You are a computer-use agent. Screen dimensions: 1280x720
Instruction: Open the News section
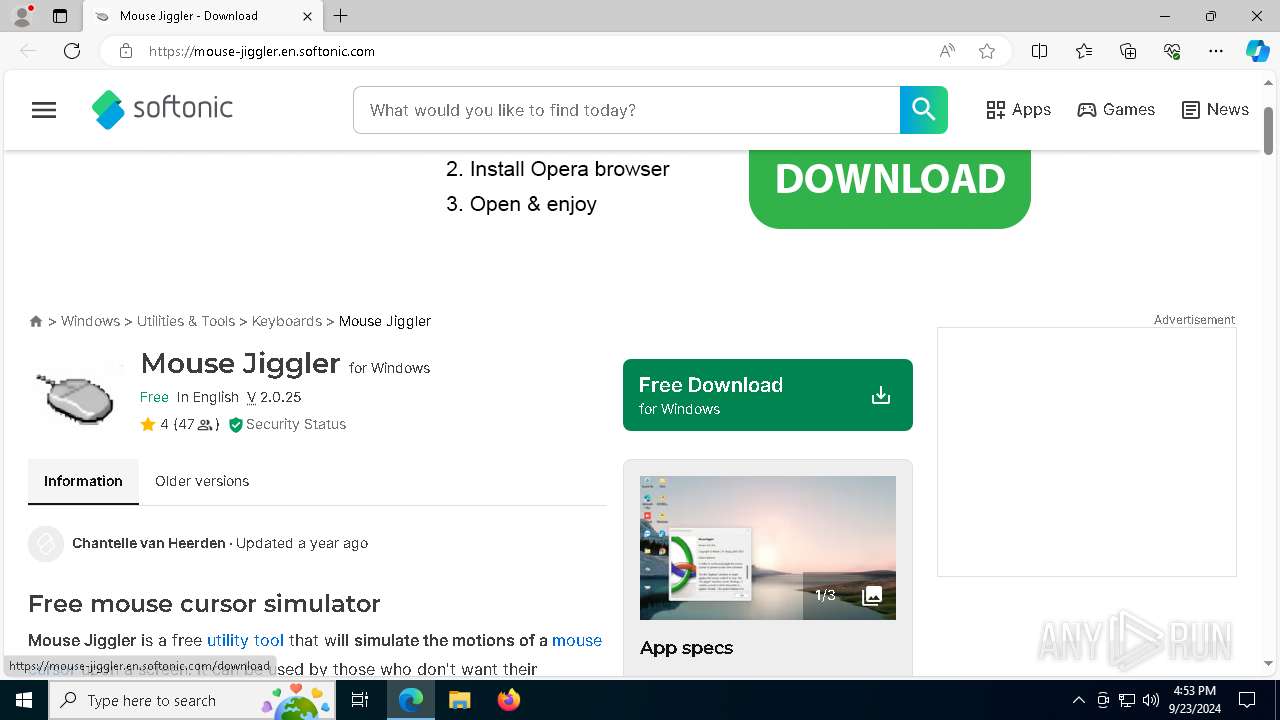point(1215,110)
